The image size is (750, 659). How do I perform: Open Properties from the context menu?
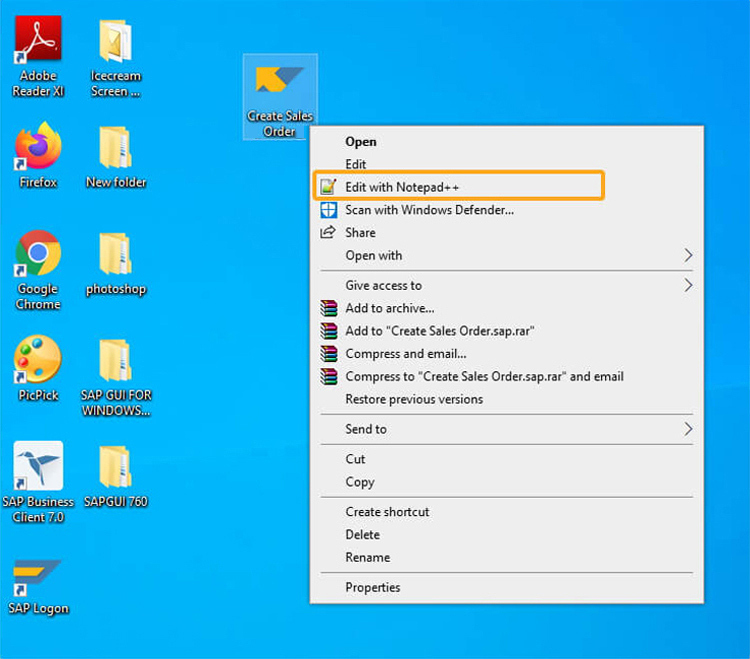point(372,588)
